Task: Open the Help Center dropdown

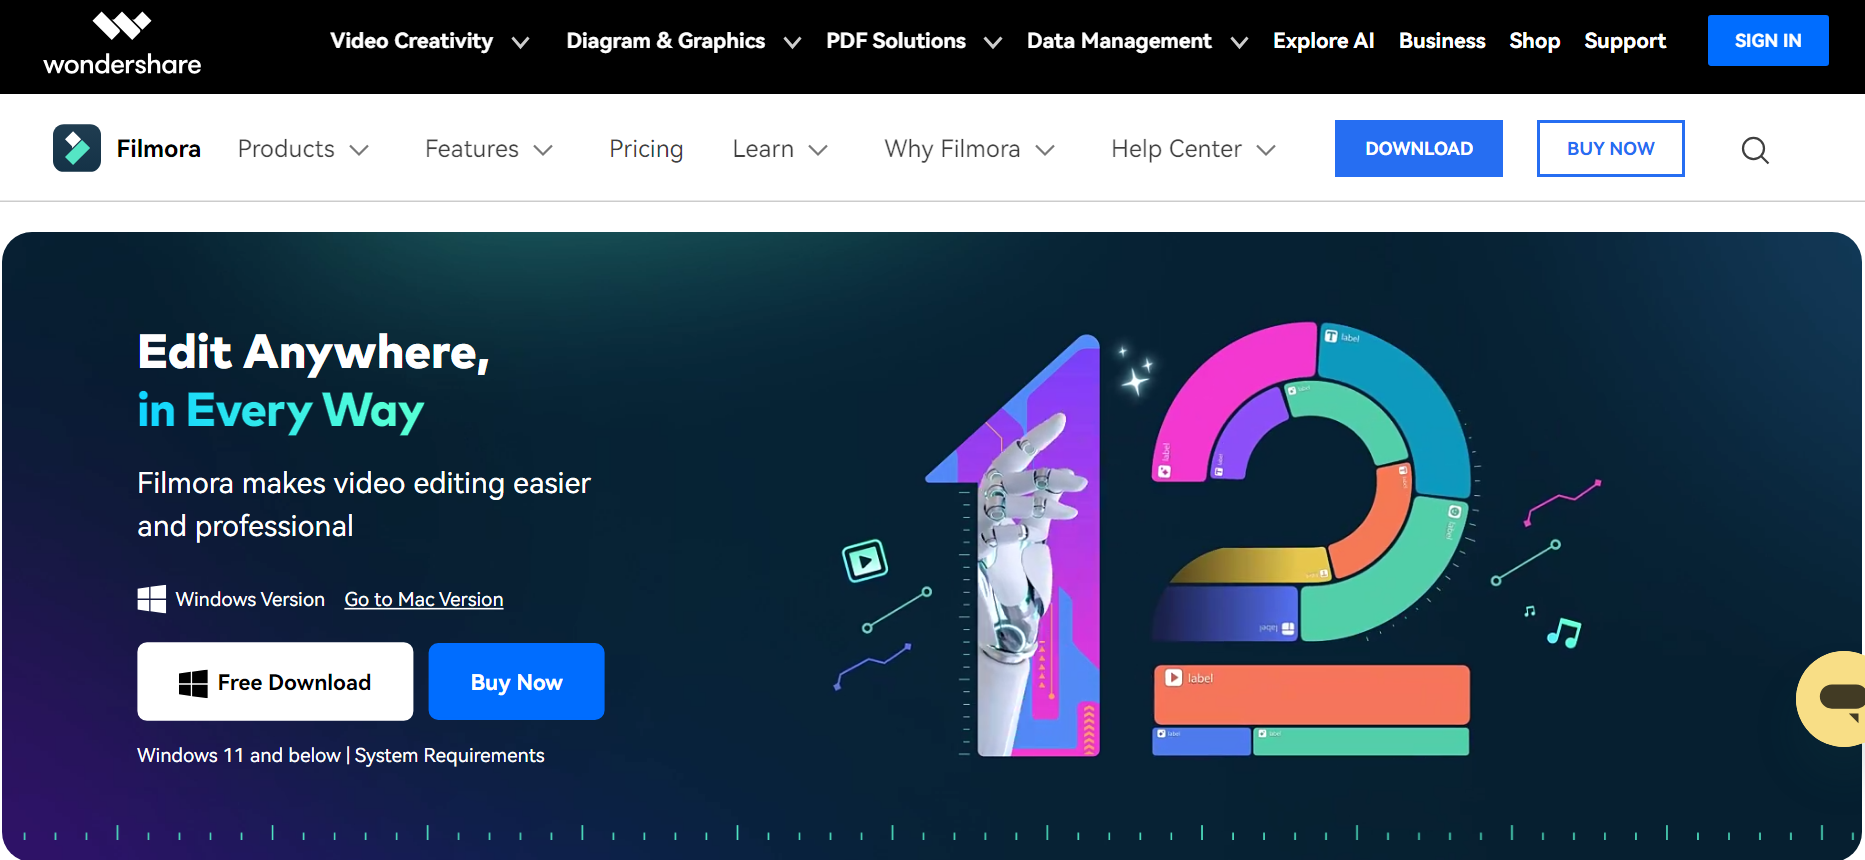Action: tap(1194, 149)
